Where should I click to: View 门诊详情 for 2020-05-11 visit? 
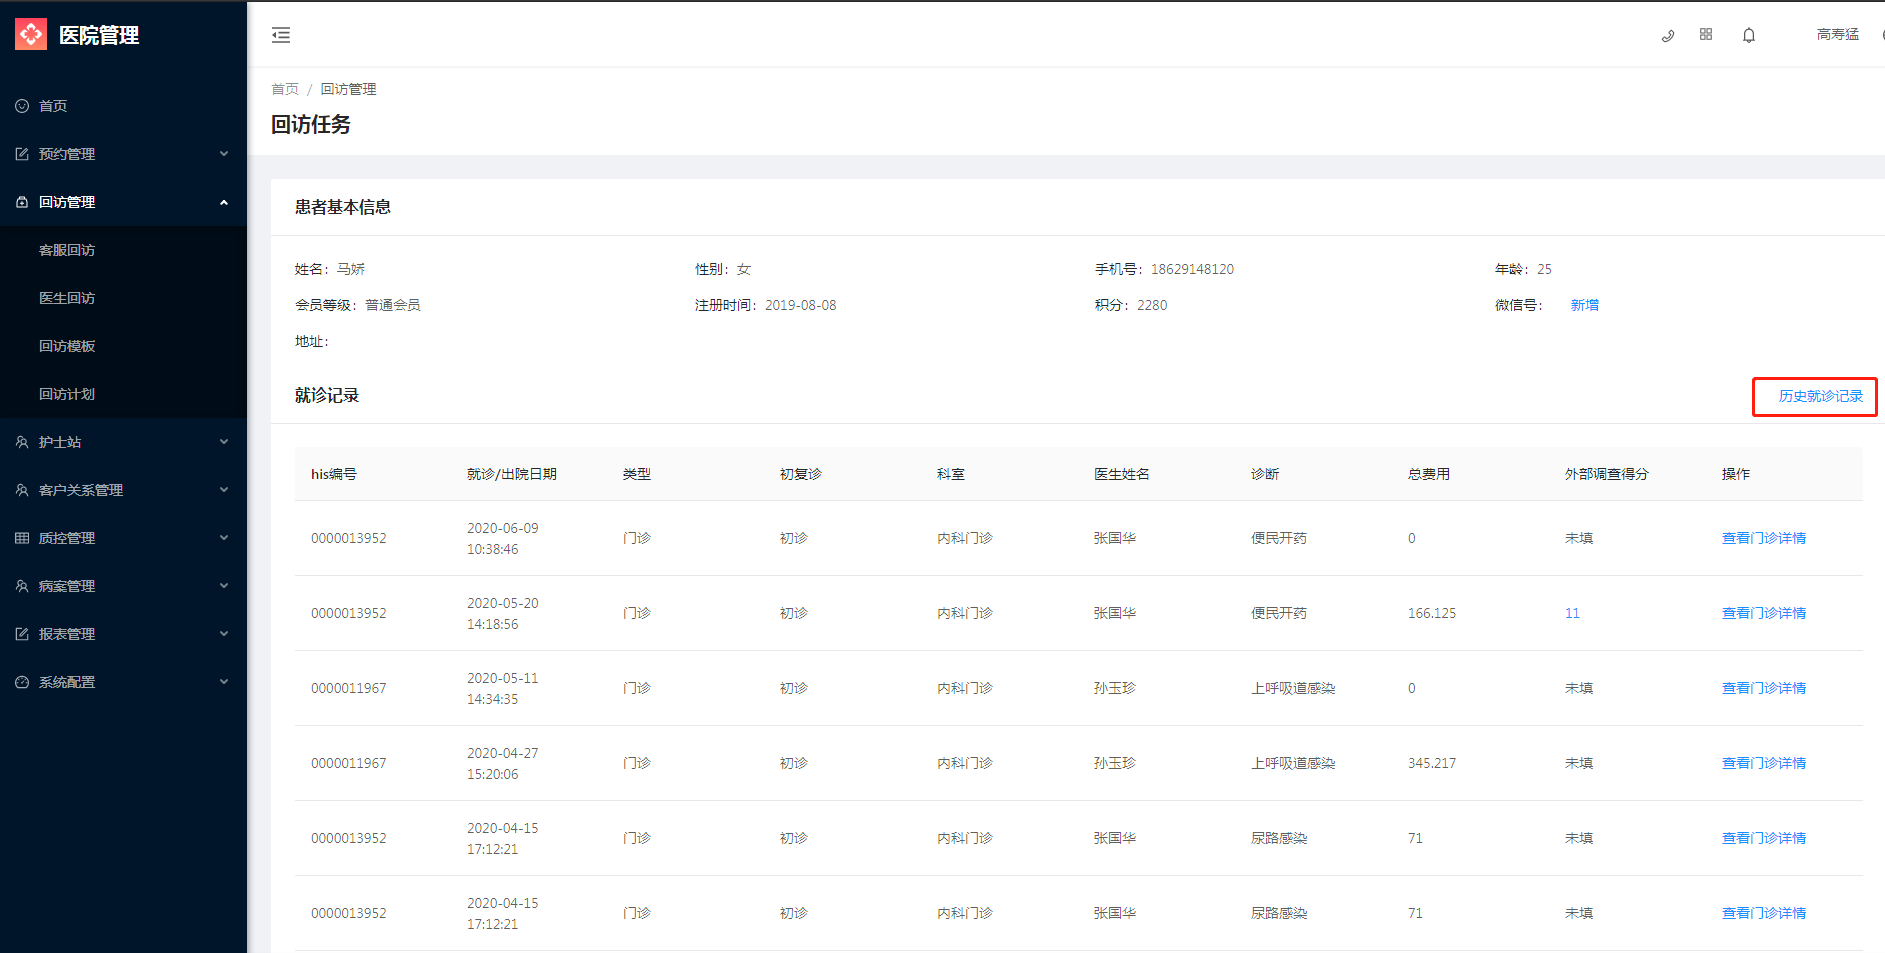click(1764, 688)
